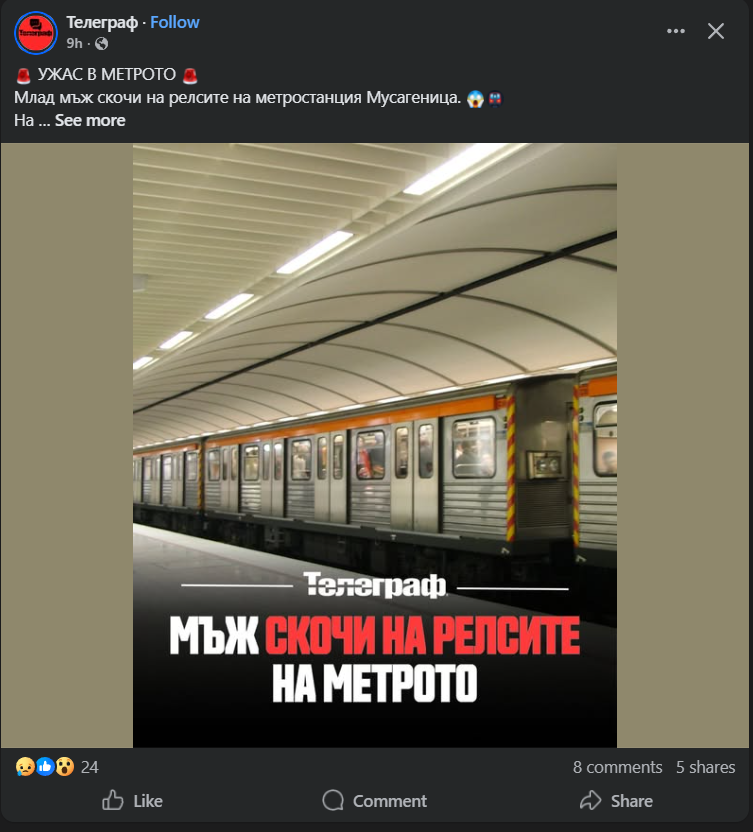Click the wow reaction emoji icon
This screenshot has height=832, width=753.
[65, 767]
